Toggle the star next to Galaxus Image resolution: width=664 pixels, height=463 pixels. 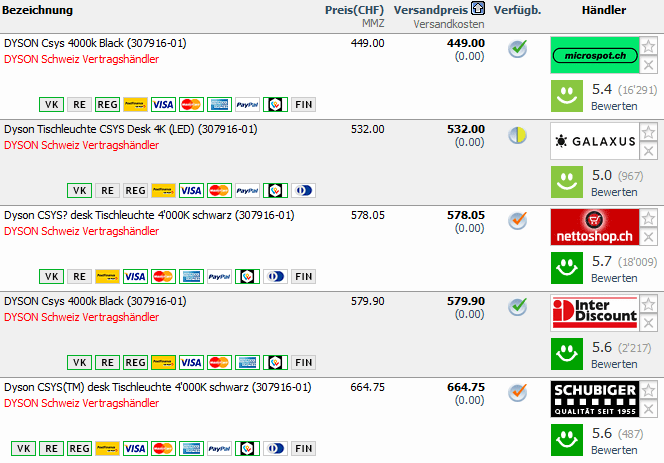(649, 132)
